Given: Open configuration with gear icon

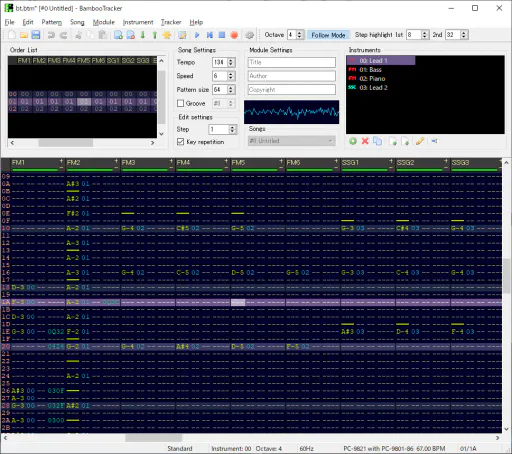Looking at the screenshot, I should coord(249,35).
